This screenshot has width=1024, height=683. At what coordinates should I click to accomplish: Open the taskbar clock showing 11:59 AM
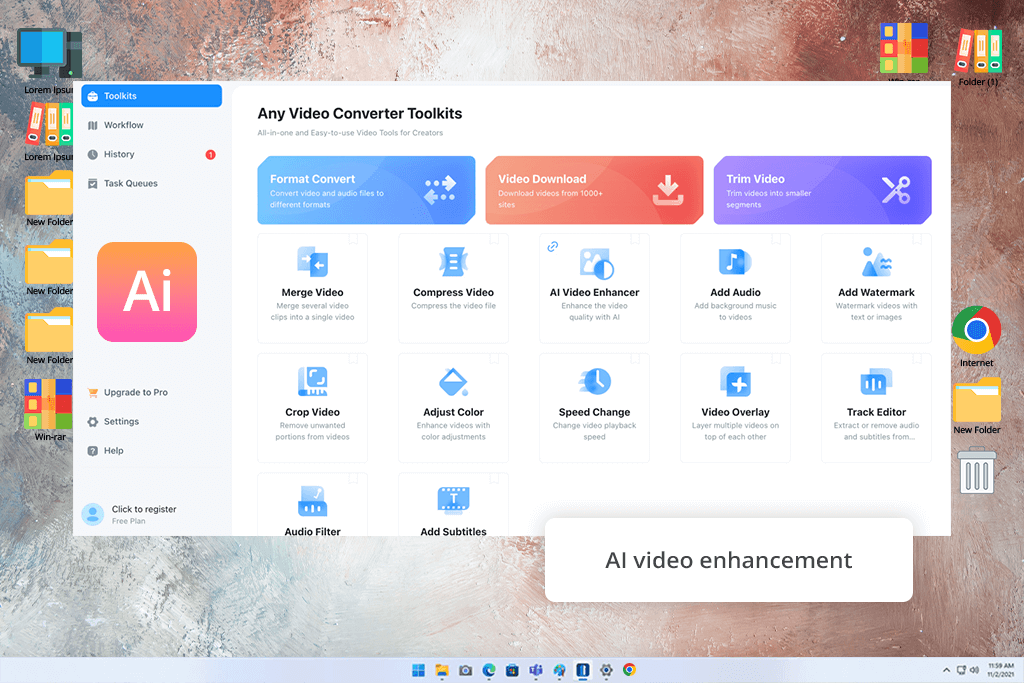(x=1000, y=670)
